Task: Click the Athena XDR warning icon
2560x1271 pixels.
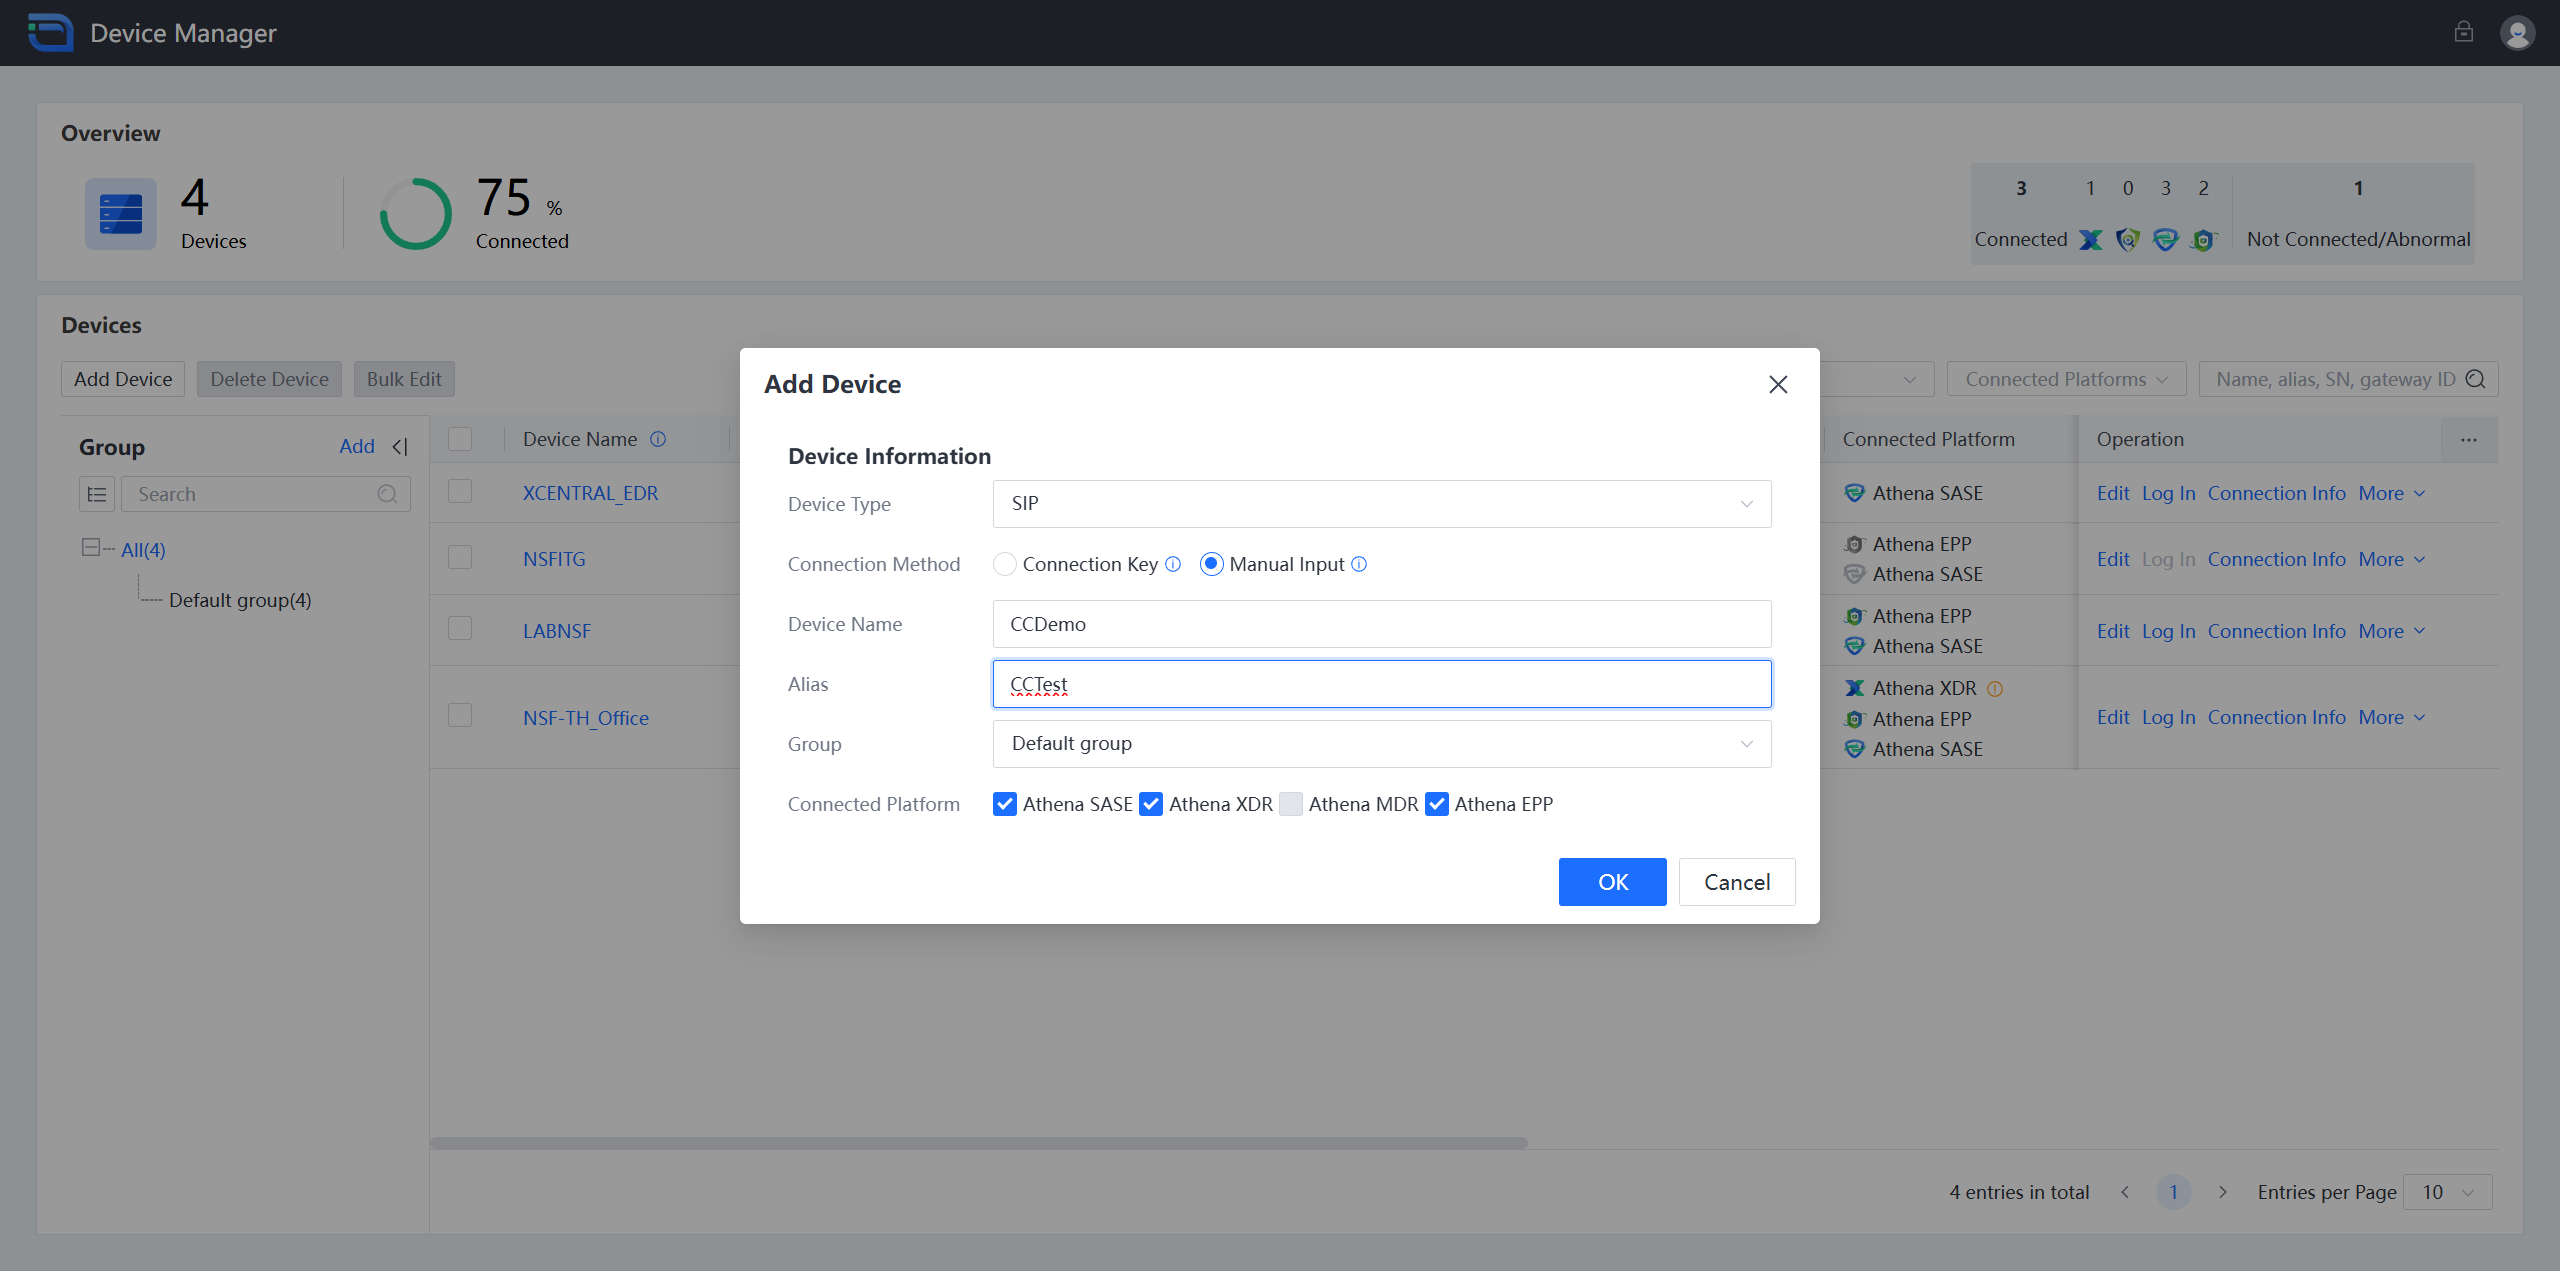Action: click(1995, 688)
